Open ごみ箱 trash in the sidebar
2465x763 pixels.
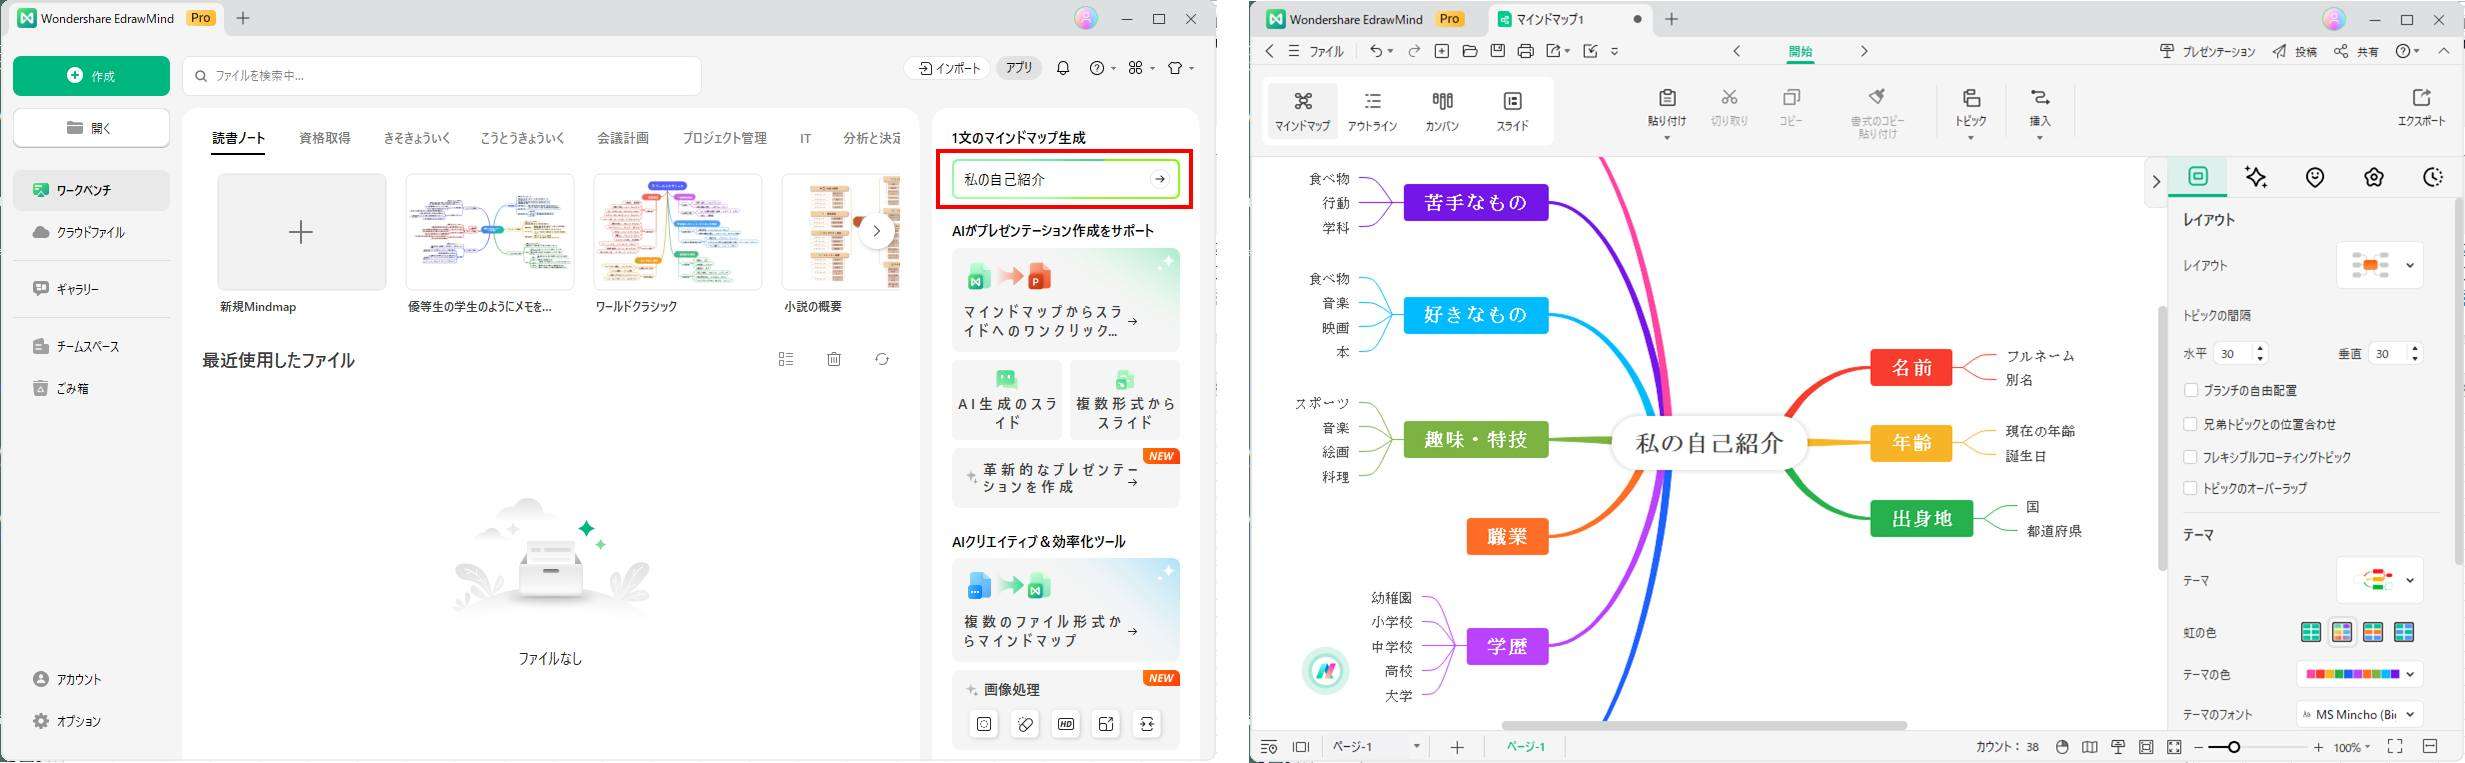tap(91, 388)
